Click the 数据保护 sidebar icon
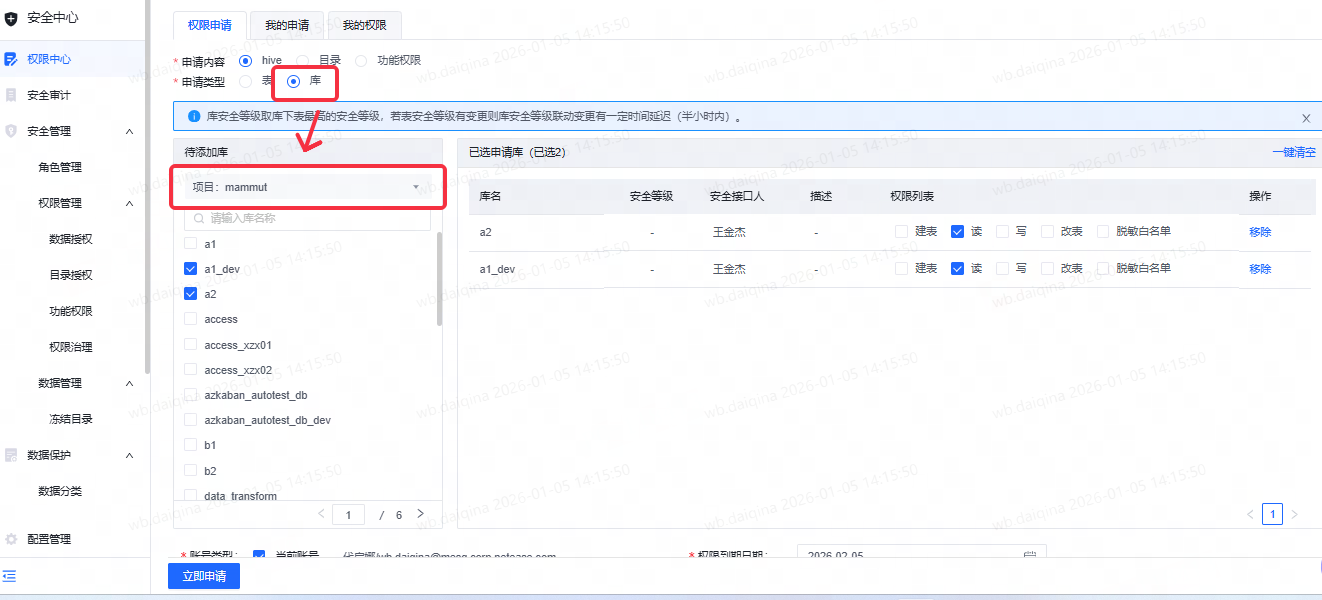1322x600 pixels. (x=11, y=455)
